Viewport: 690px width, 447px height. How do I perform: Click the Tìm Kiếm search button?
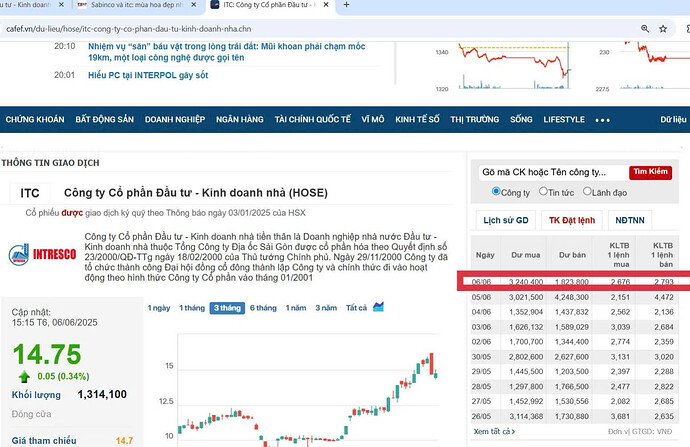650,172
